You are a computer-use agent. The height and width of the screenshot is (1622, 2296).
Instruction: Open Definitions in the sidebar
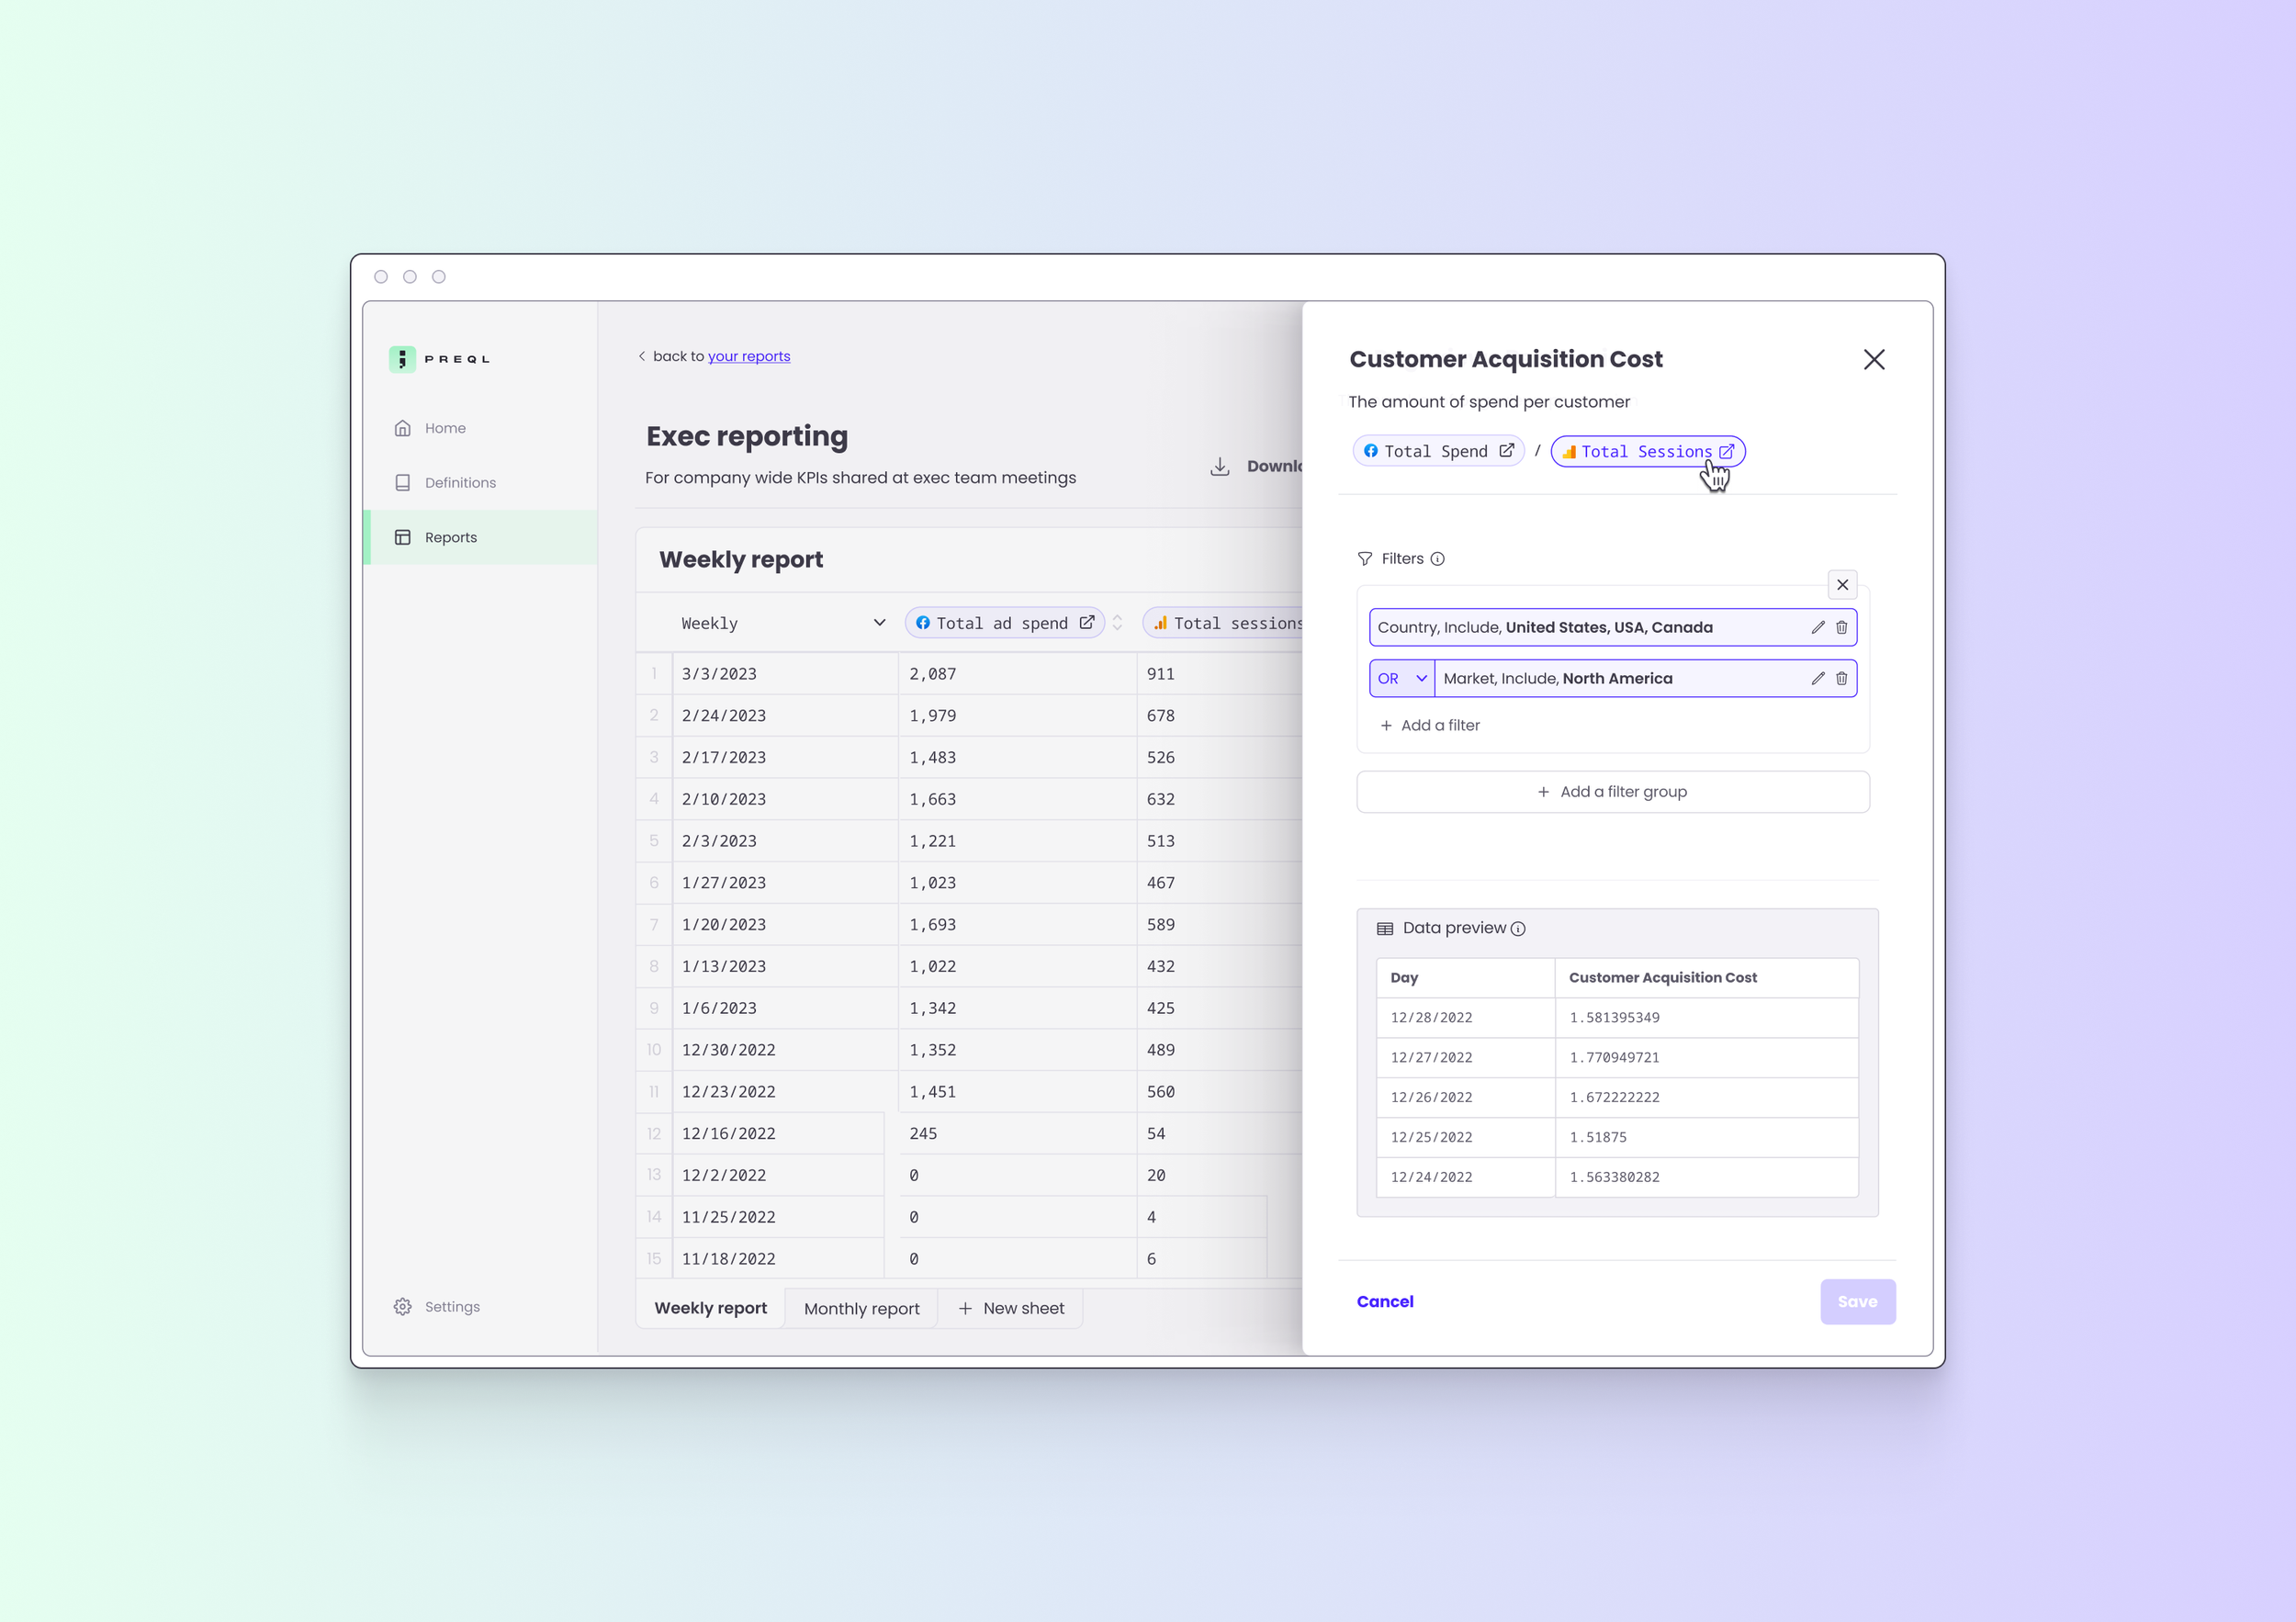click(445, 482)
